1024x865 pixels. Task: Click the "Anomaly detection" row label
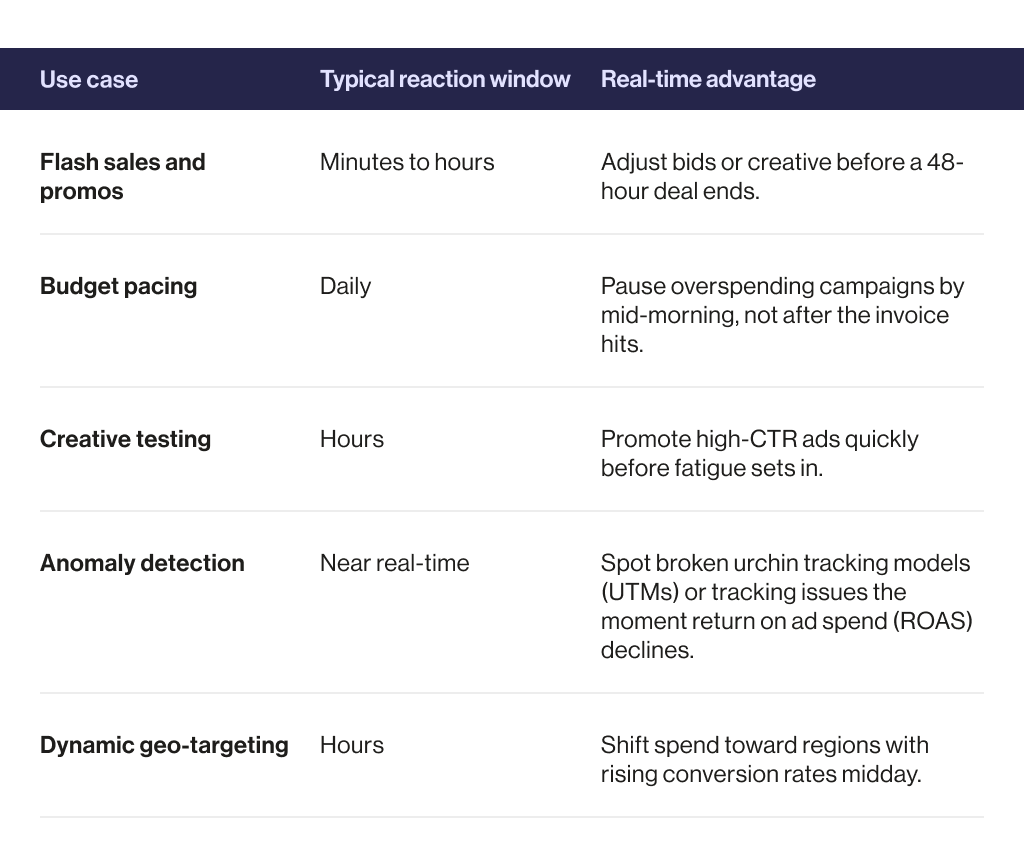click(x=142, y=563)
